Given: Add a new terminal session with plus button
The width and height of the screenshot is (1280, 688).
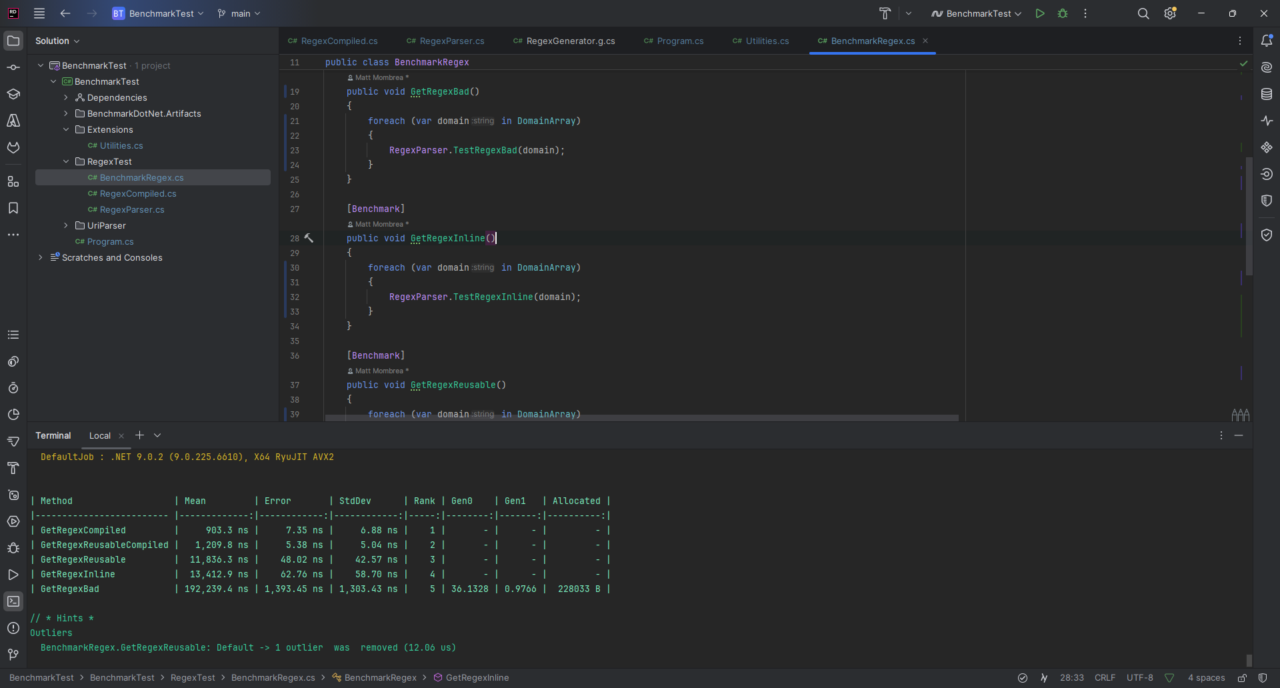Looking at the screenshot, I should tap(138, 435).
